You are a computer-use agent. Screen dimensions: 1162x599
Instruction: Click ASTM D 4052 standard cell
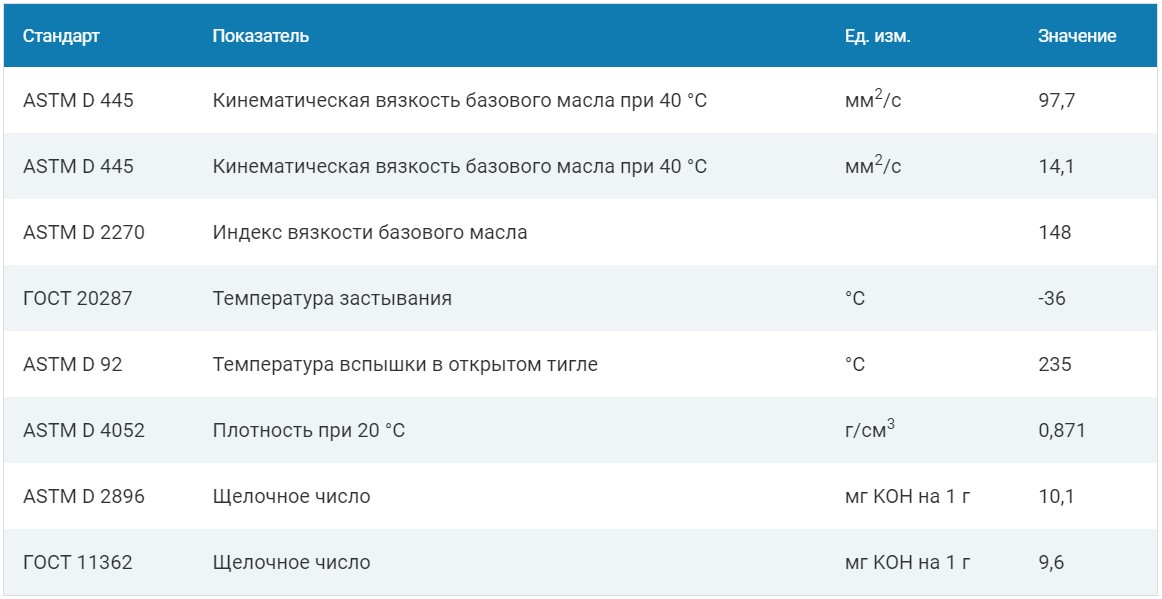click(x=84, y=431)
